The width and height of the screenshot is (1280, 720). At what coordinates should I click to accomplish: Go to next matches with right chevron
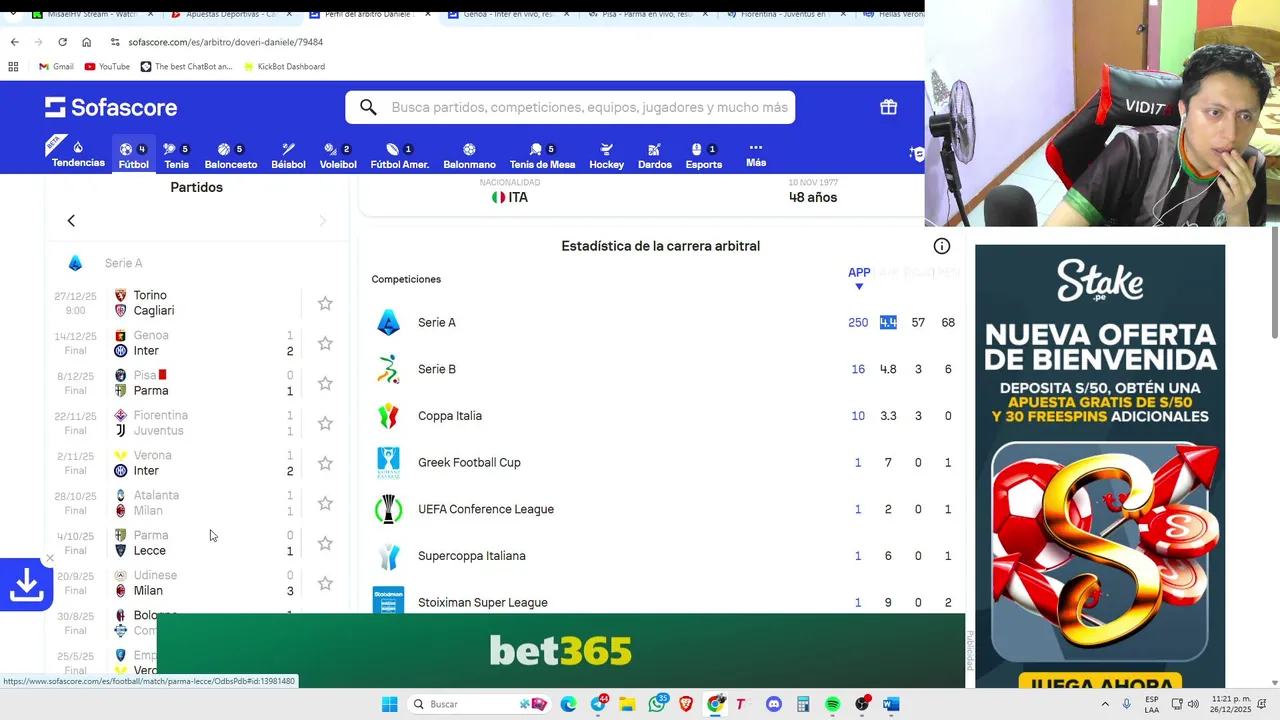tap(322, 220)
